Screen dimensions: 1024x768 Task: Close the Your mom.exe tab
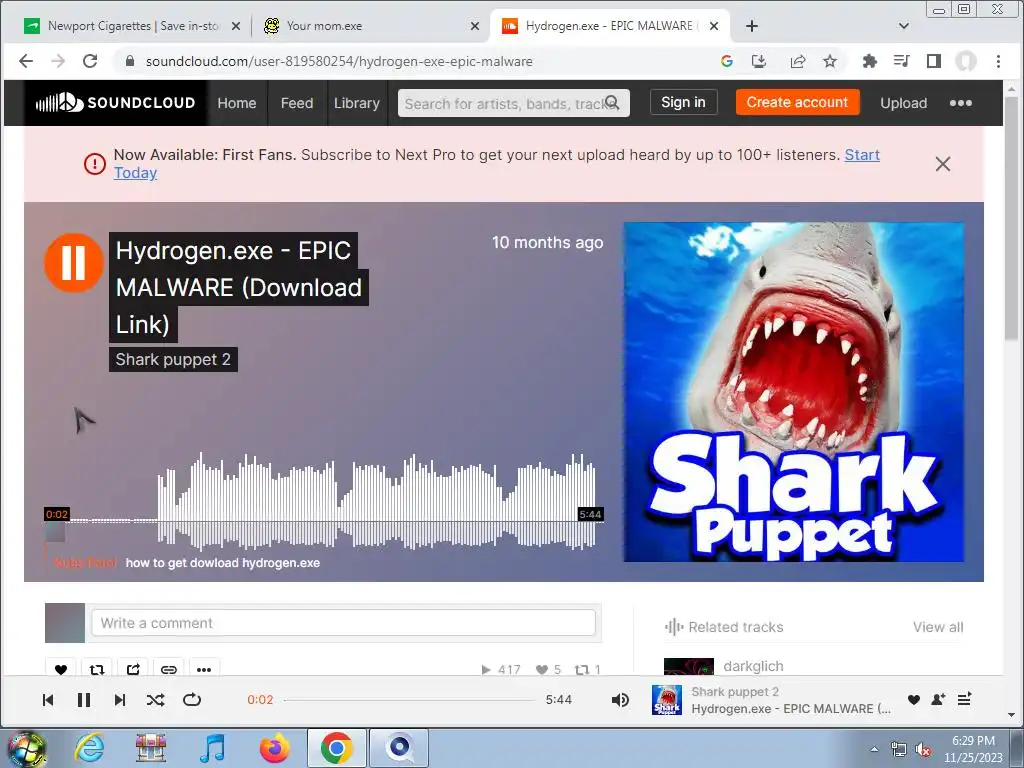[x=475, y=26]
